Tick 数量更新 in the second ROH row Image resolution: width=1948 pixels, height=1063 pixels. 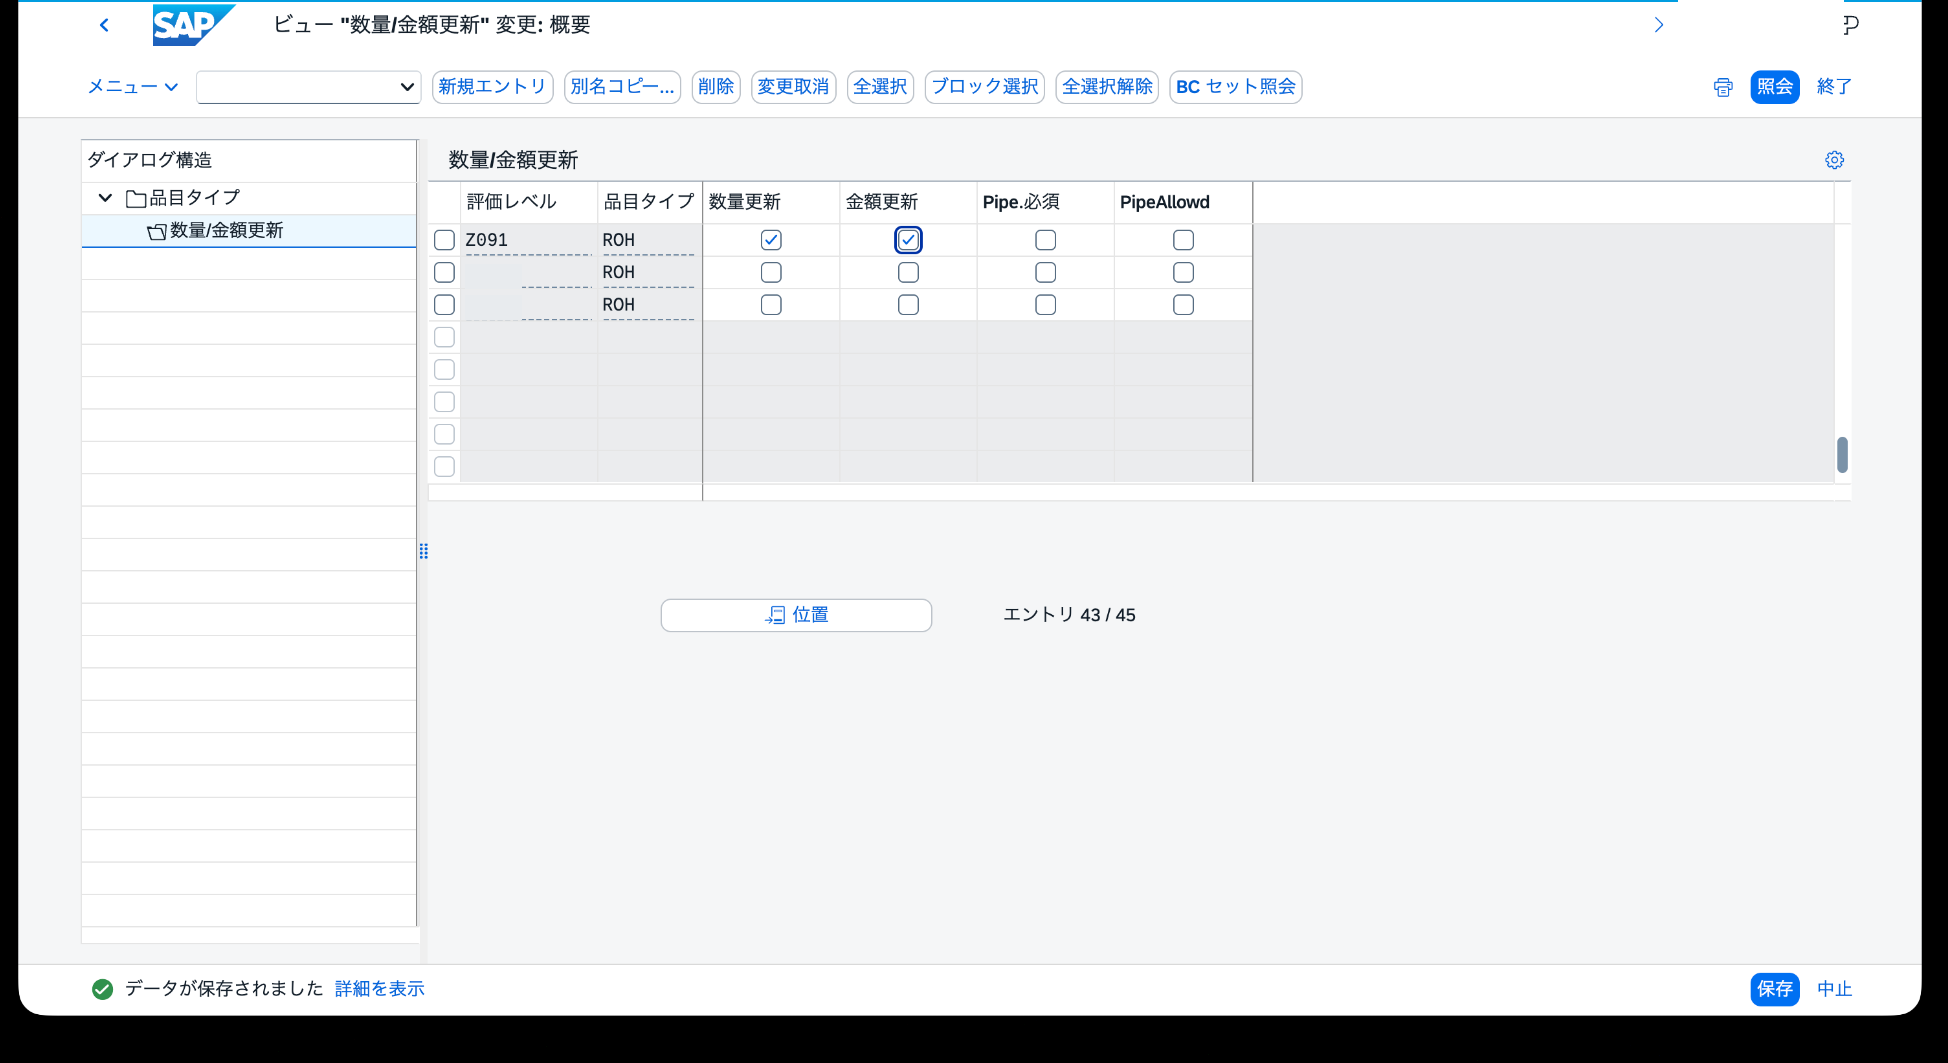(771, 272)
